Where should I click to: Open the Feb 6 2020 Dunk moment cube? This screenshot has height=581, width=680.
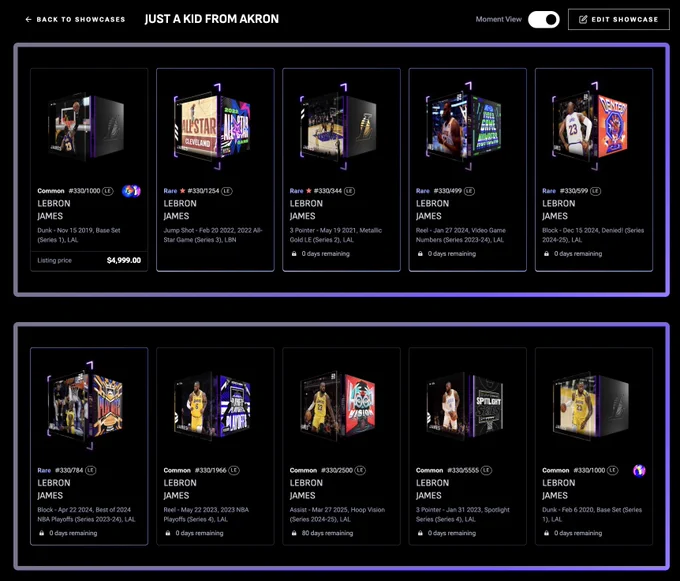[590, 405]
